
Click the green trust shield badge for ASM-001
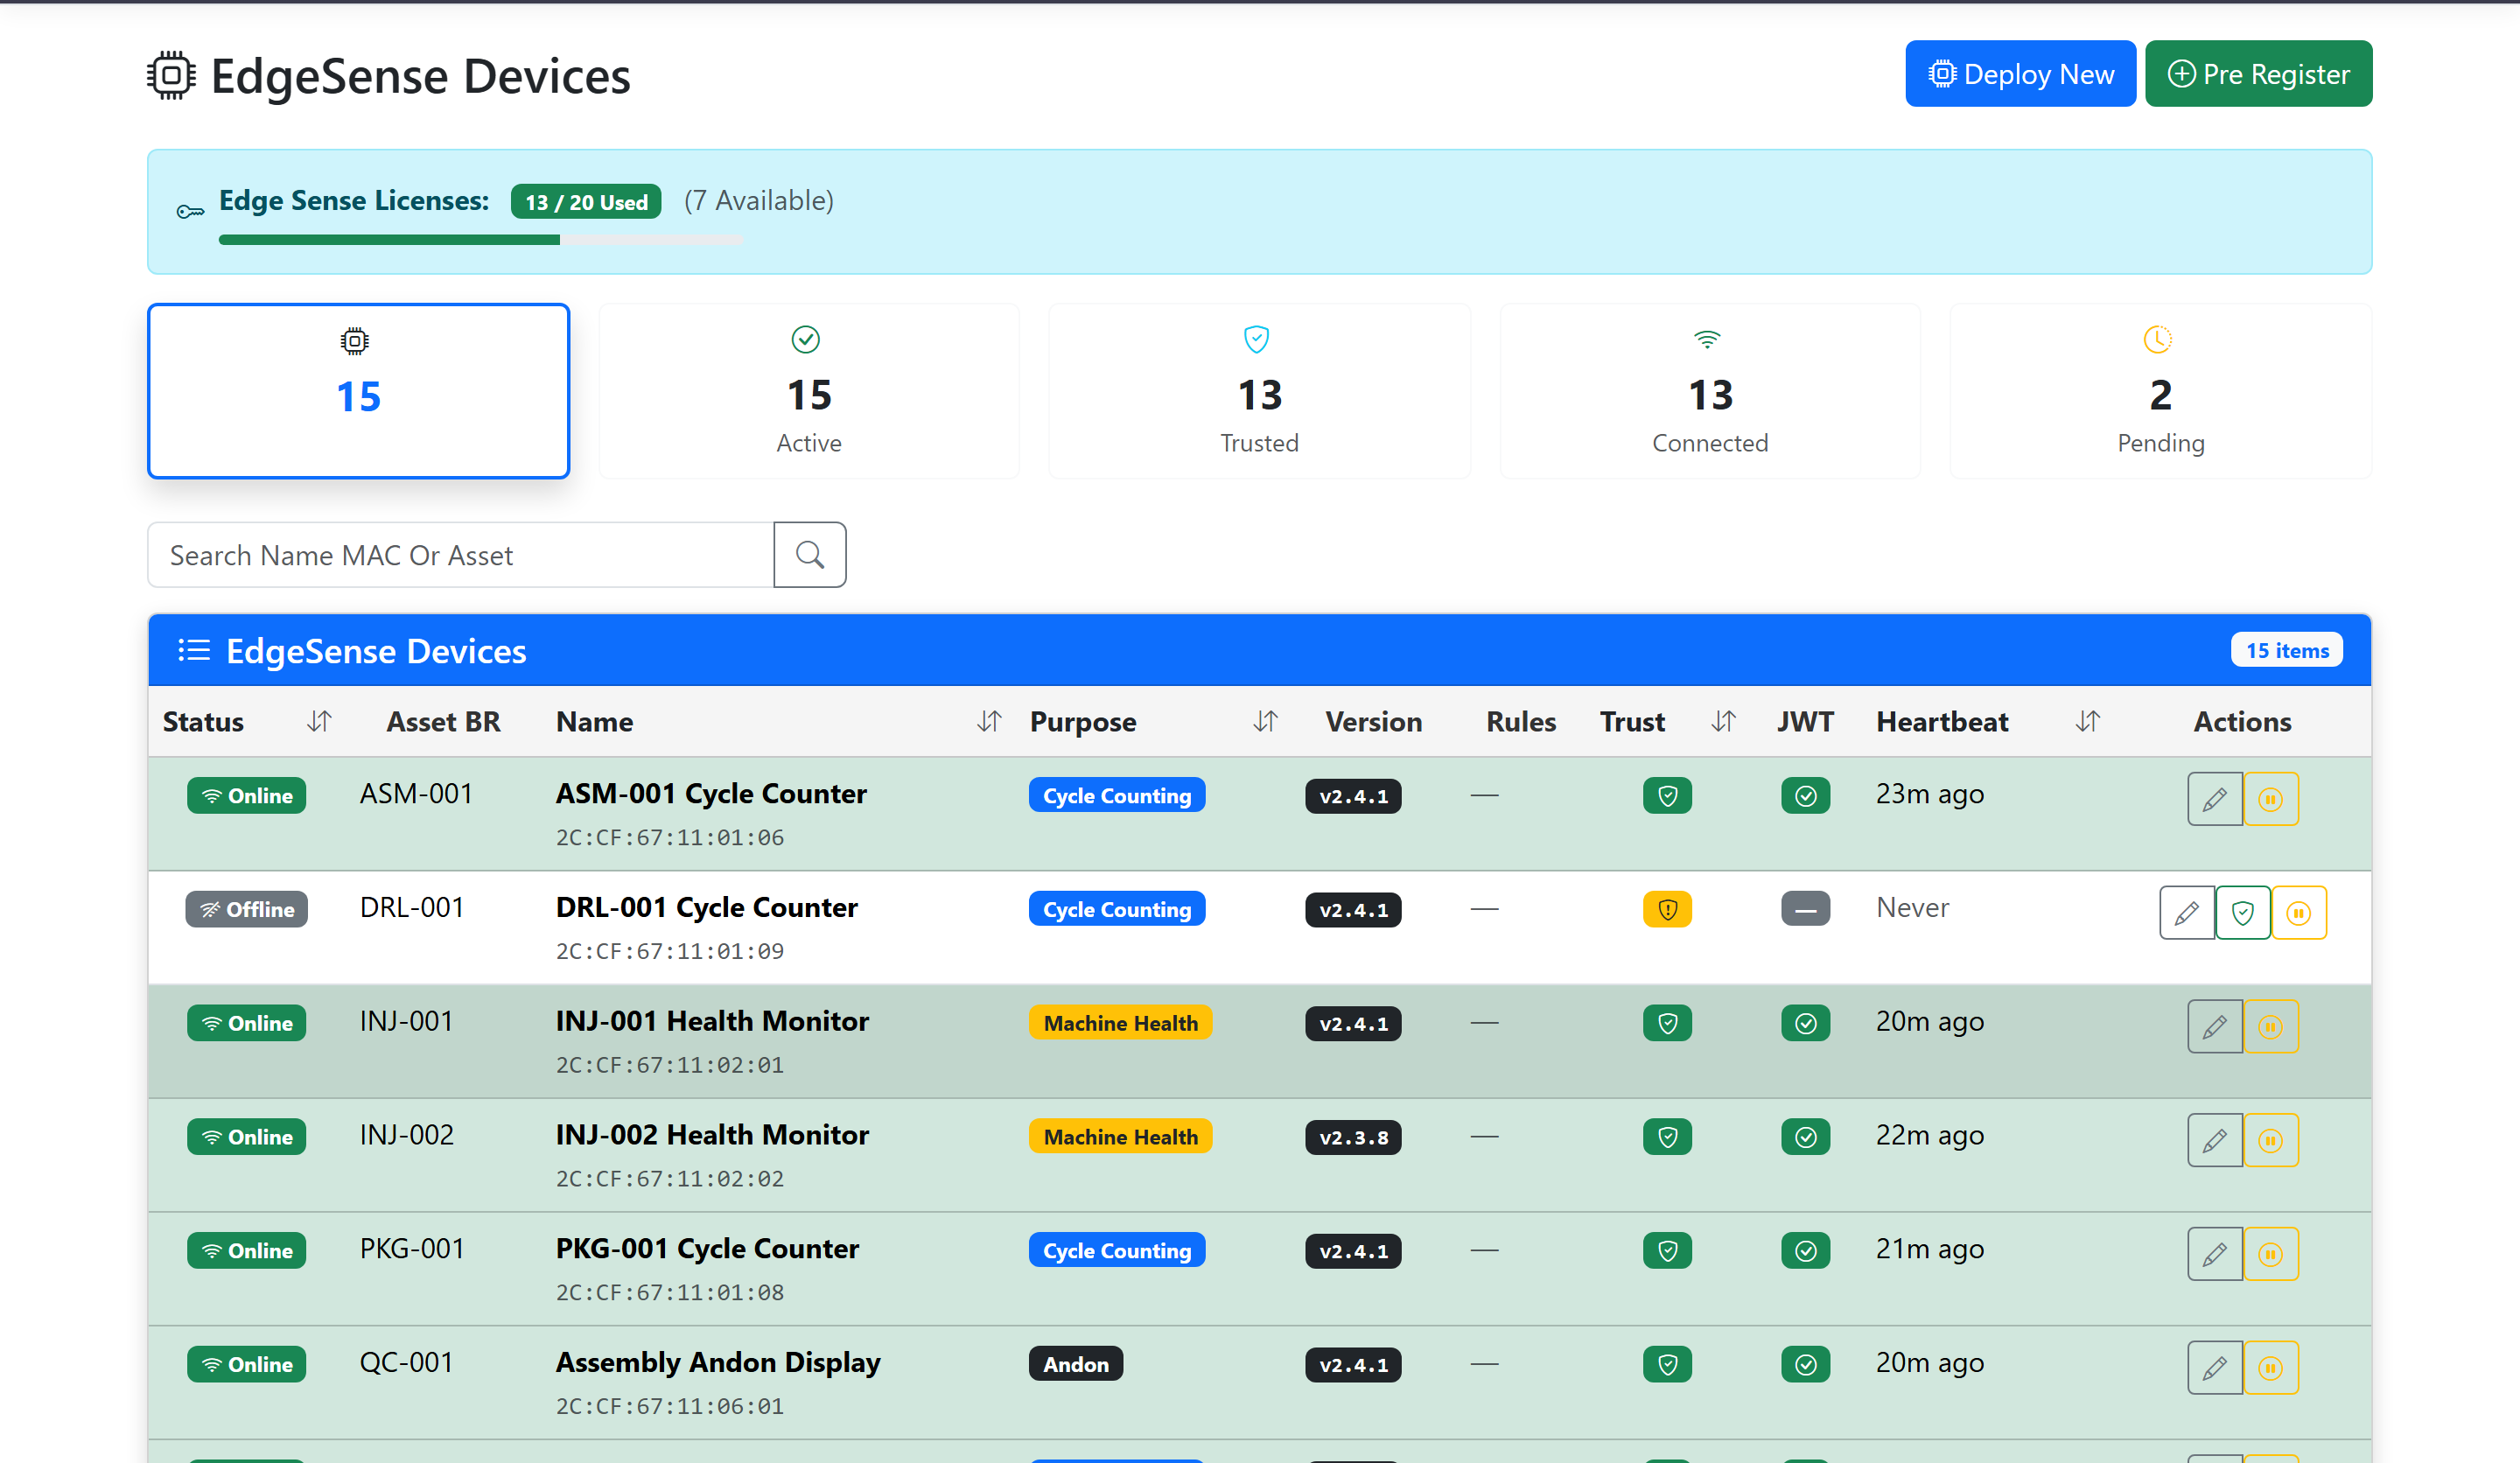[1667, 796]
